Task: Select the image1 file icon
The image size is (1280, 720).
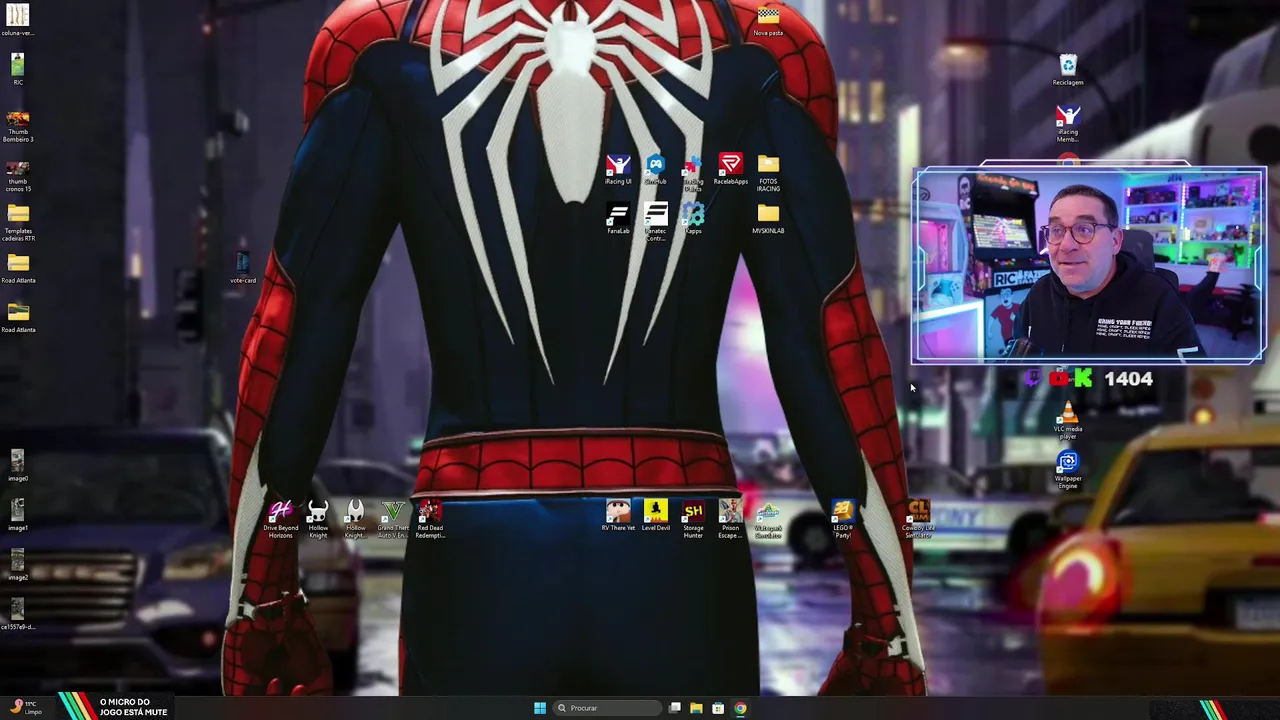Action: [x=18, y=516]
